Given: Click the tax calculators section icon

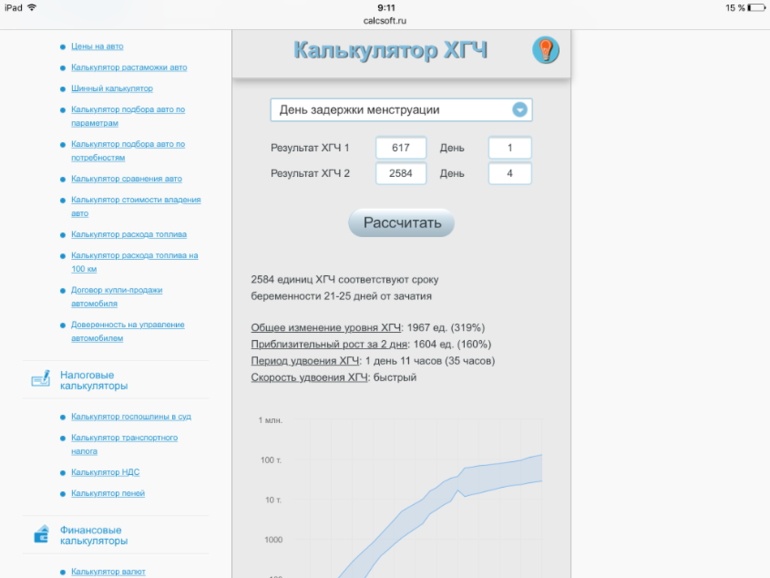Looking at the screenshot, I should [41, 380].
